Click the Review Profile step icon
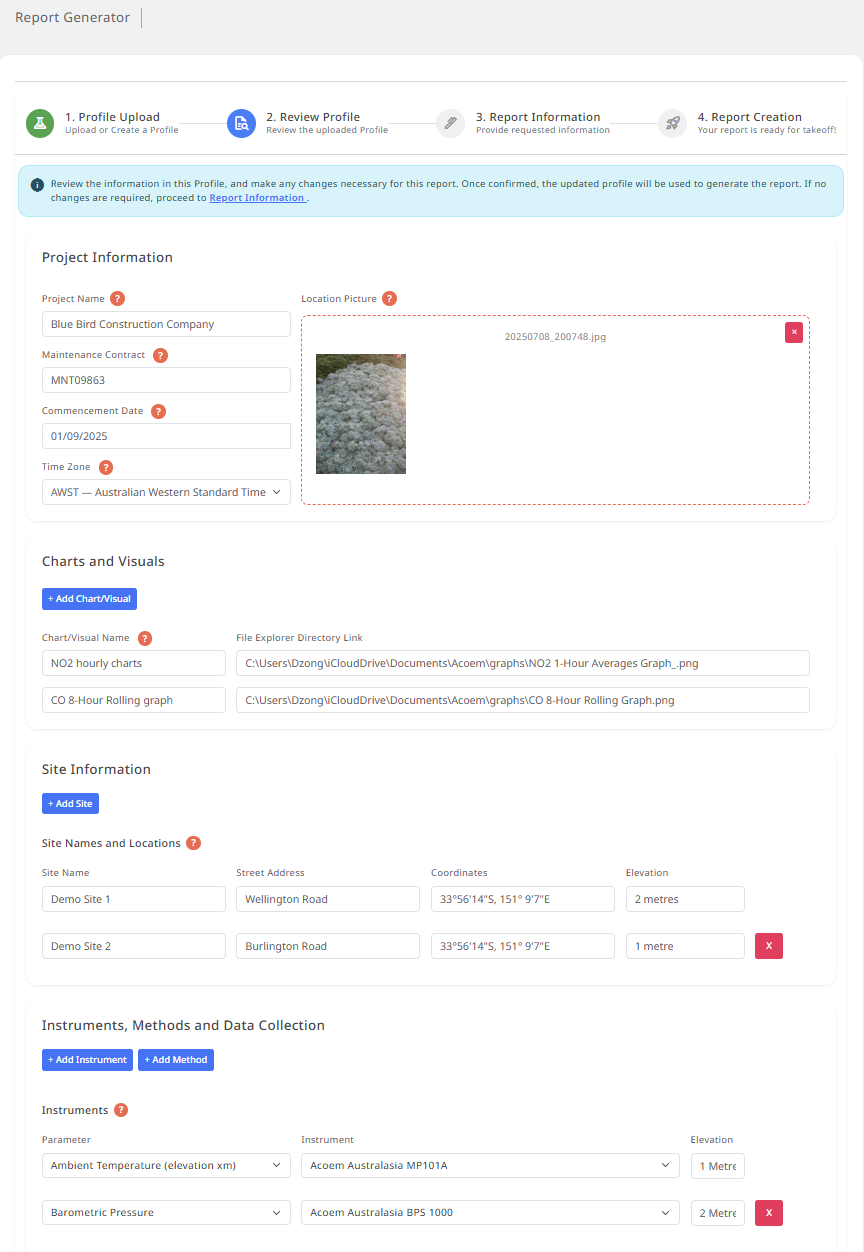The height and width of the screenshot is (1252, 864). tap(241, 123)
